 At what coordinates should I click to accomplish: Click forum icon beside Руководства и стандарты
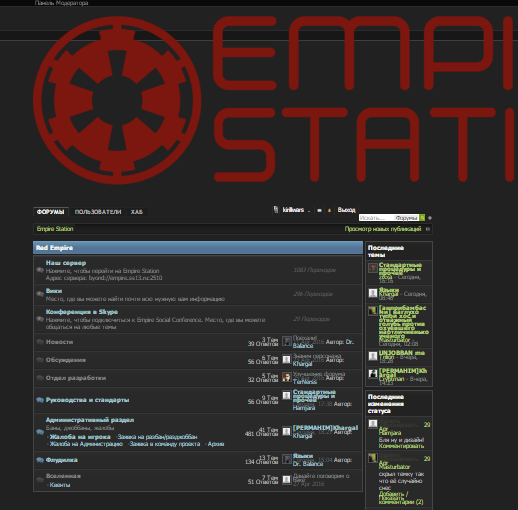click(40, 400)
